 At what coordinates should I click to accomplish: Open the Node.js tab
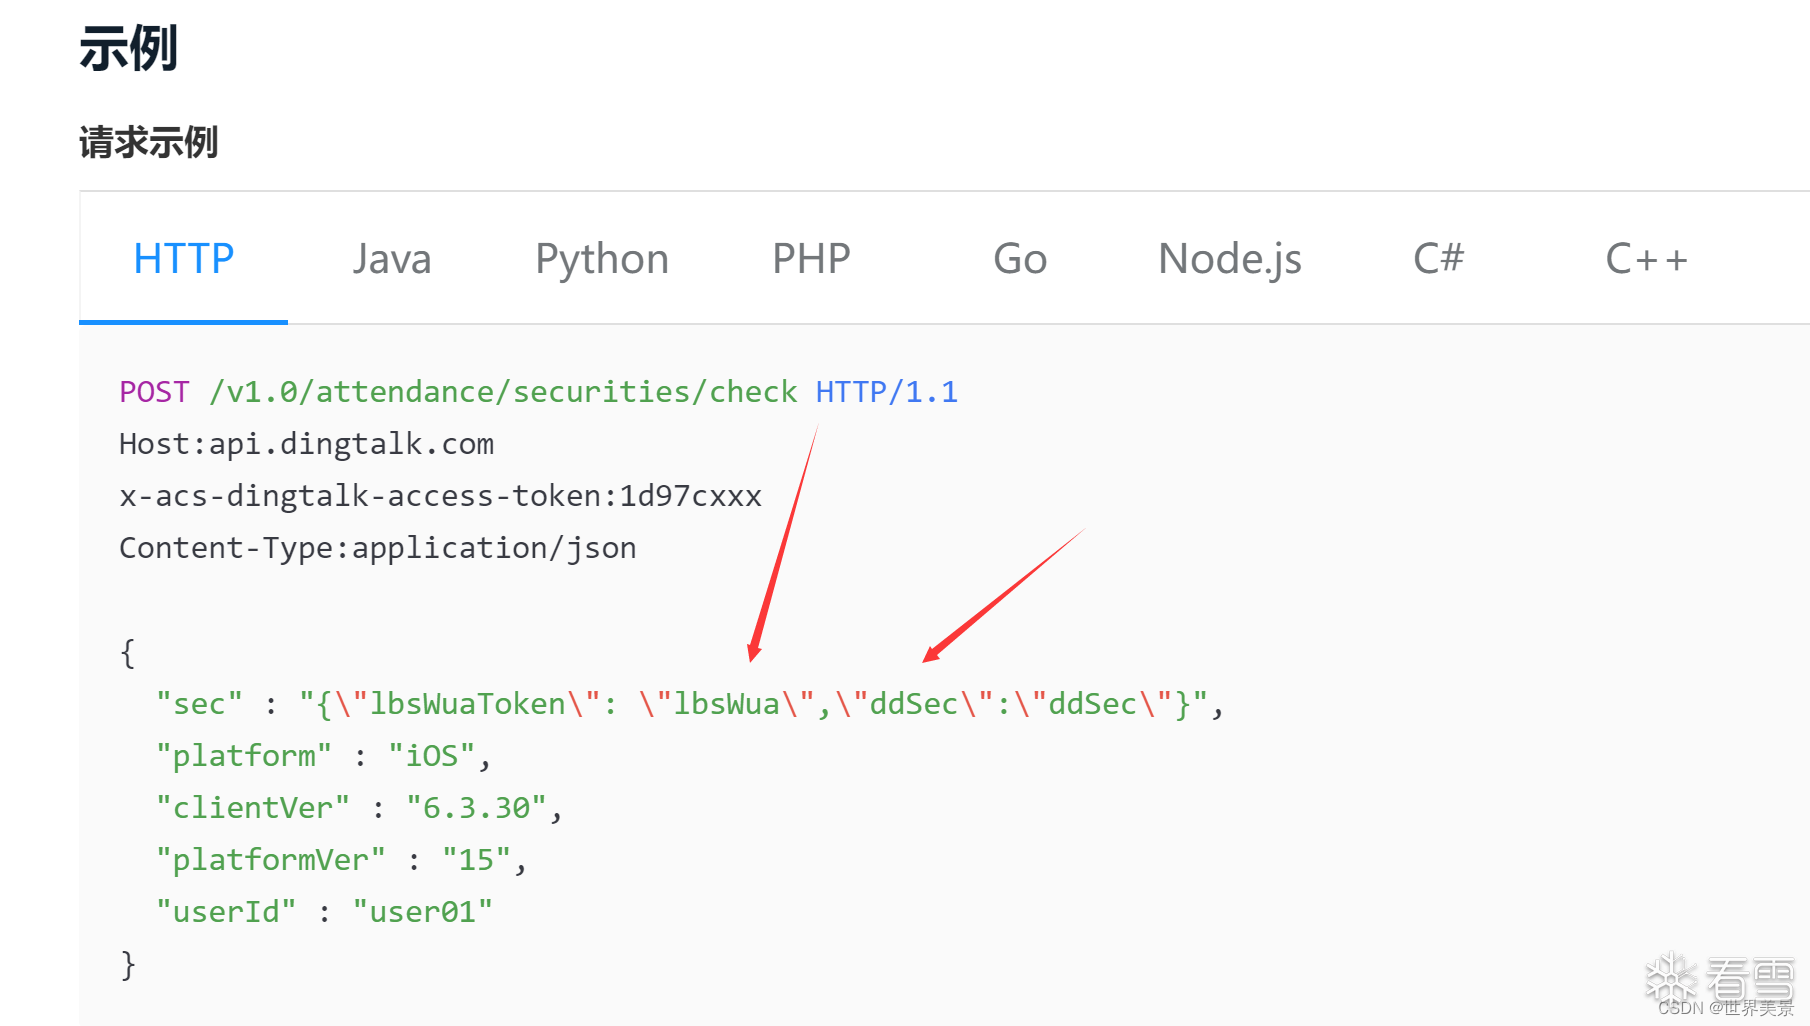(x=1229, y=259)
